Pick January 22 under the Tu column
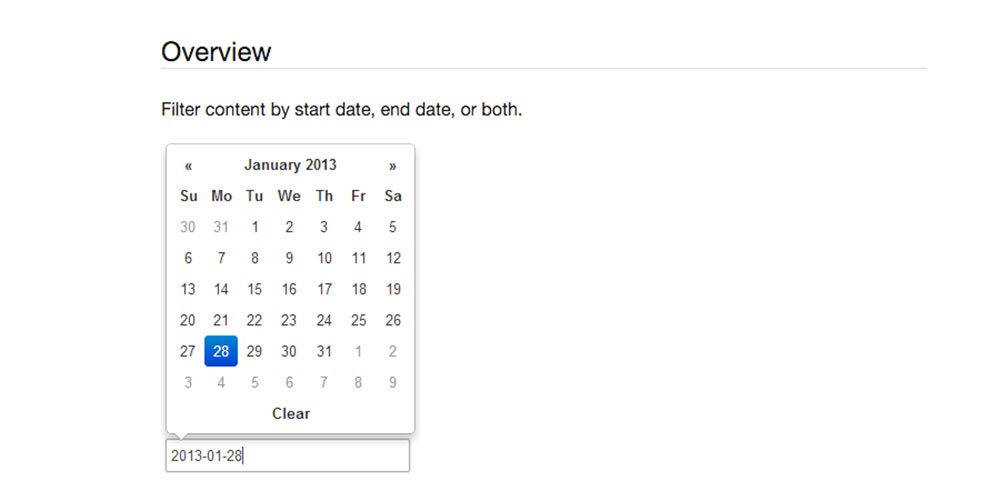Image resolution: width=1000 pixels, height=491 pixels. pyautogui.click(x=255, y=320)
